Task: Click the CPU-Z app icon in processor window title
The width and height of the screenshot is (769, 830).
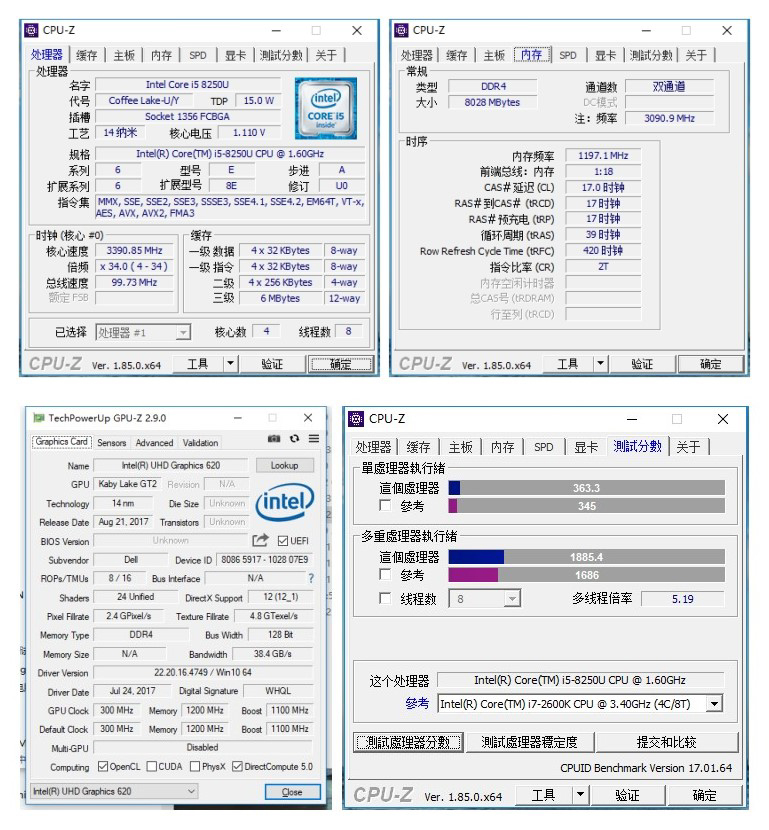Action: [32, 30]
